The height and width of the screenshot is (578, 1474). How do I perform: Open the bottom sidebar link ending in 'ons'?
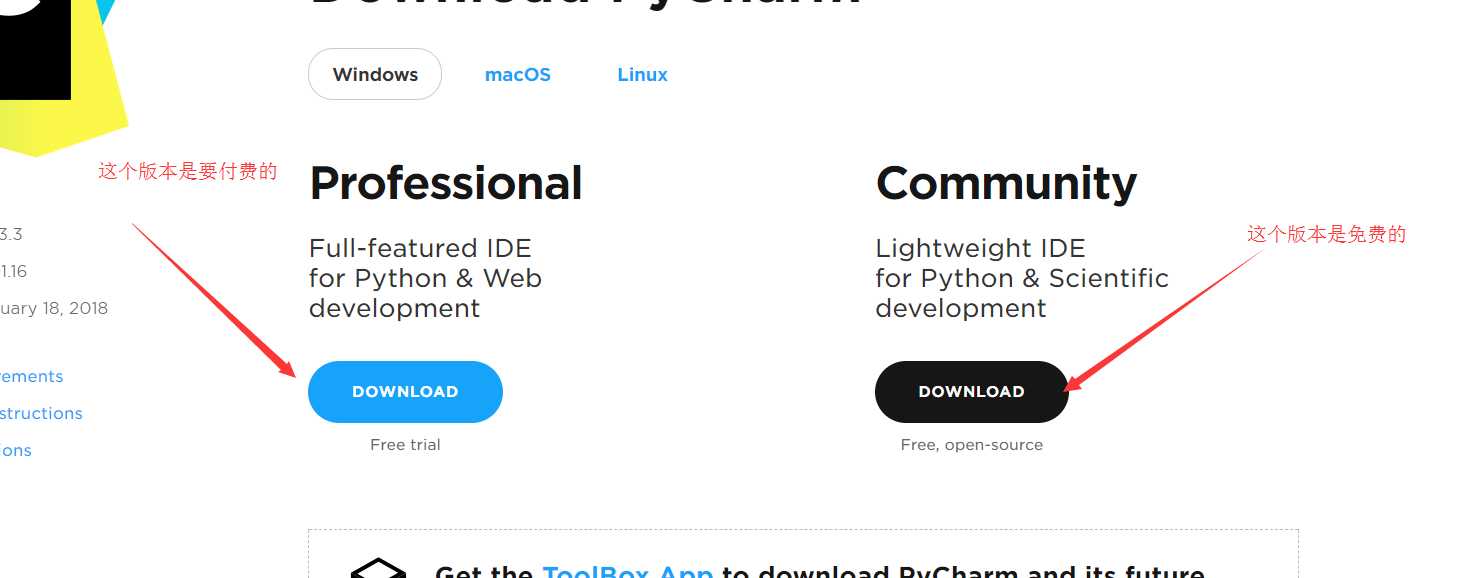pyautogui.click(x=16, y=450)
